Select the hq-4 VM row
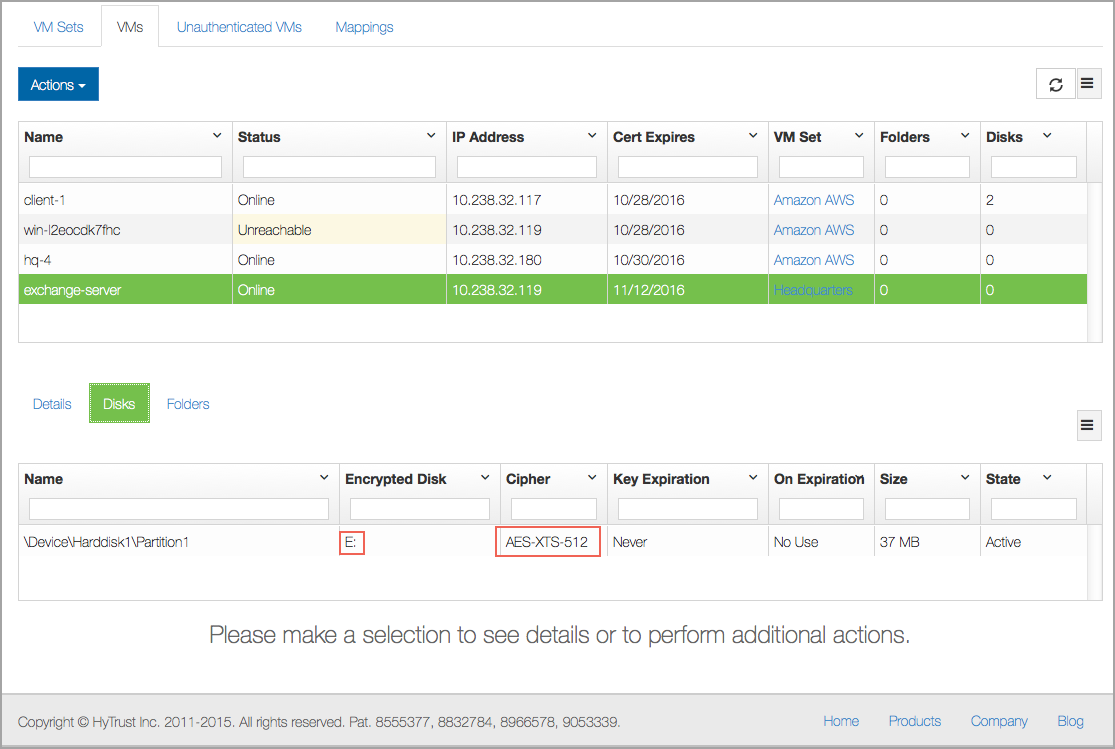This screenshot has width=1115, height=749. 553,260
